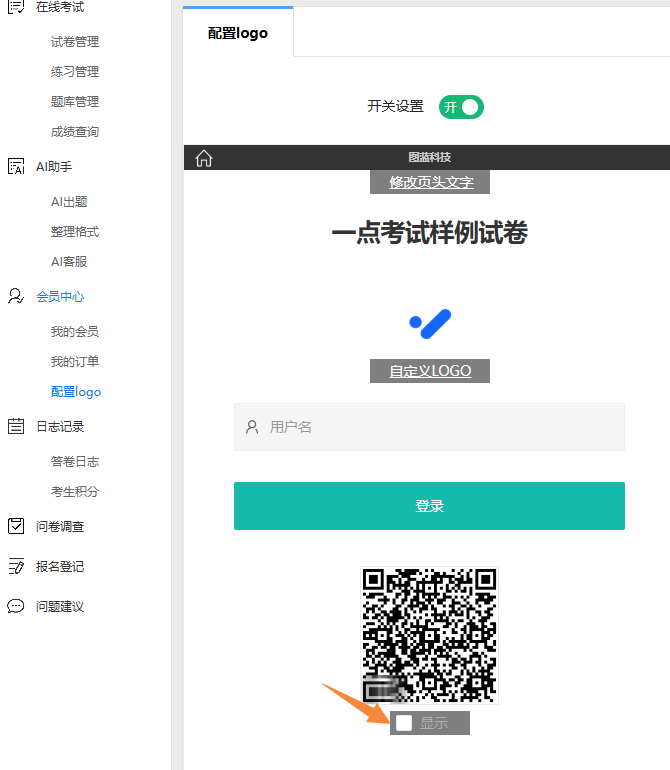Select AI客服 menu item
This screenshot has height=770, width=670.
pyautogui.click(x=69, y=262)
